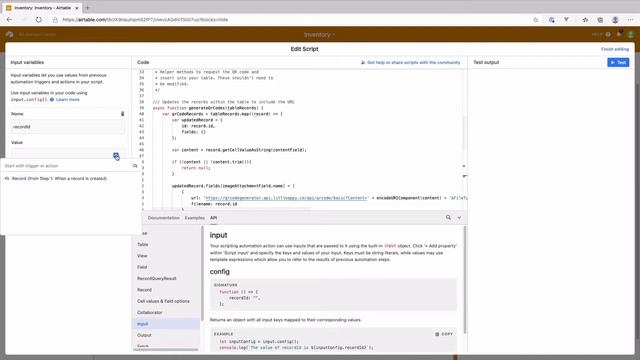Click the Copy button in example block

pos(444,334)
